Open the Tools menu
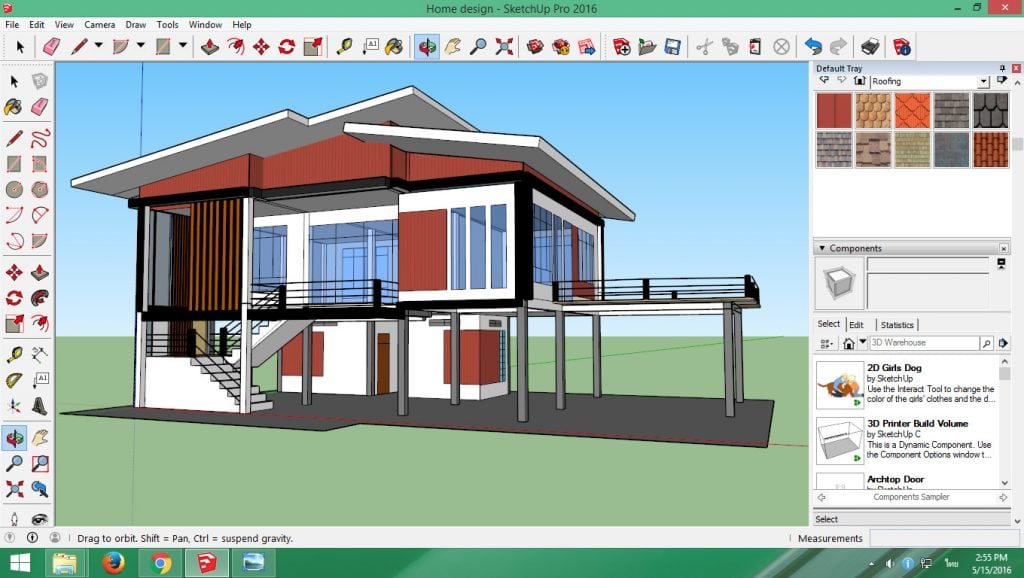 coord(167,24)
